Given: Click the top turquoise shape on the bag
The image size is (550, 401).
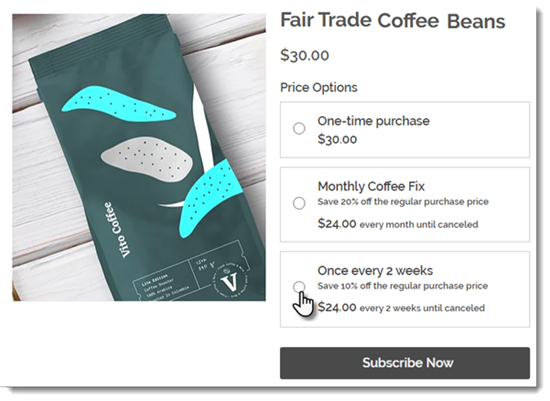Looking at the screenshot, I should [118, 104].
